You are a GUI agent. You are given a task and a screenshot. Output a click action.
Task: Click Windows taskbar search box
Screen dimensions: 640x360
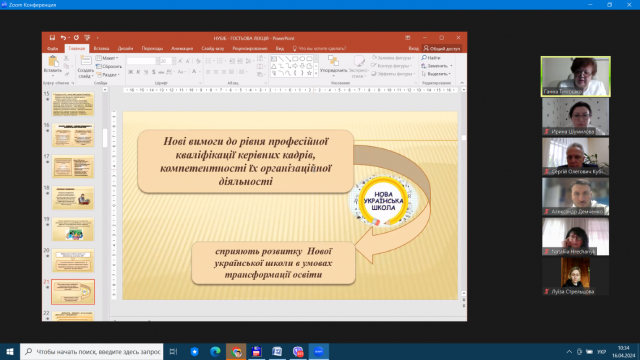pyautogui.click(x=91, y=351)
